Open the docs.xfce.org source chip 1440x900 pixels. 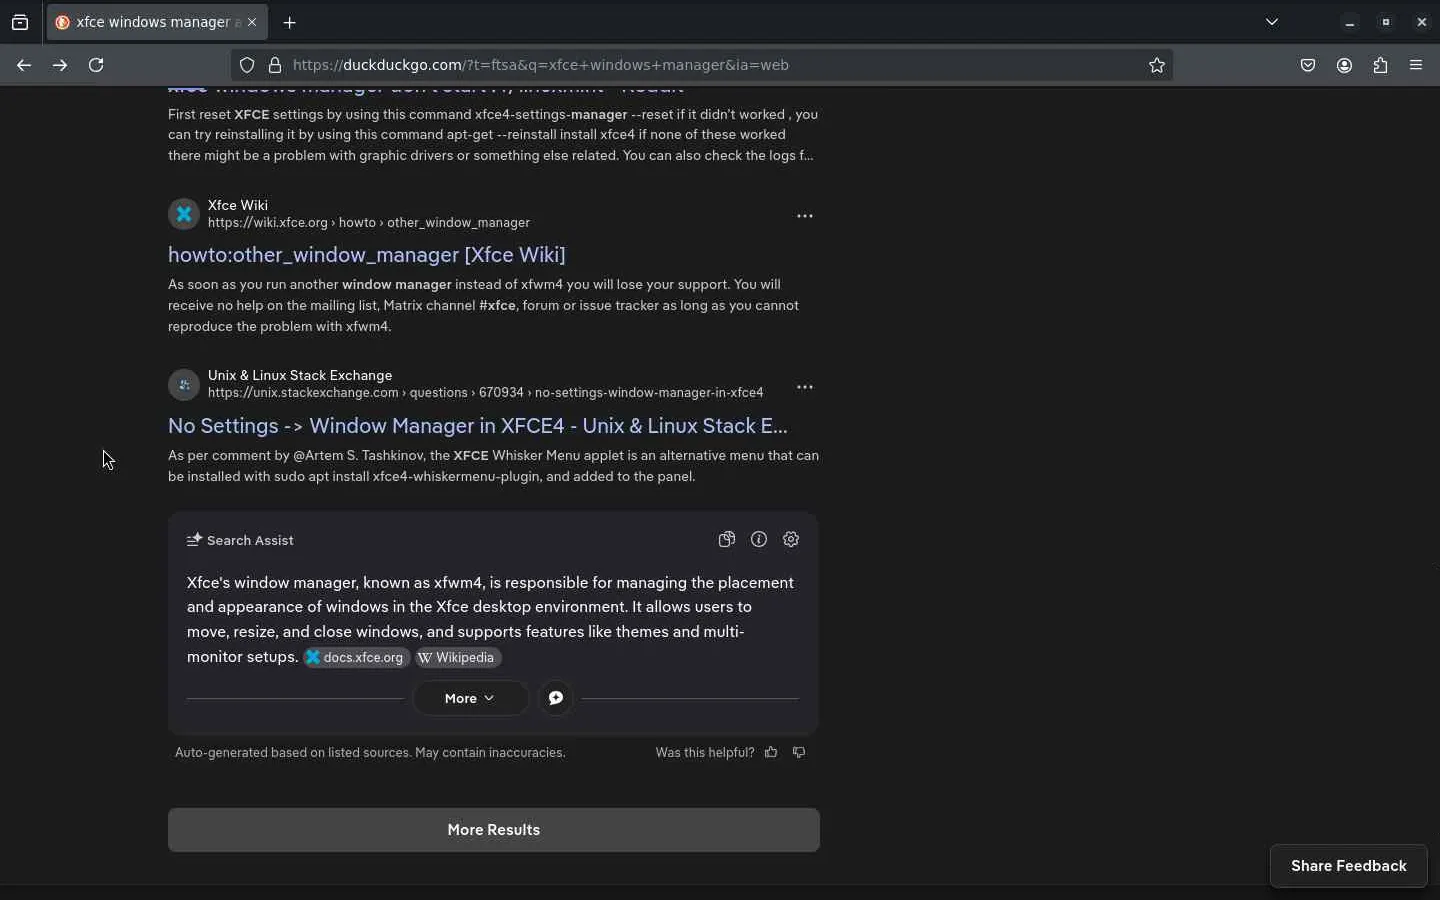click(x=357, y=658)
